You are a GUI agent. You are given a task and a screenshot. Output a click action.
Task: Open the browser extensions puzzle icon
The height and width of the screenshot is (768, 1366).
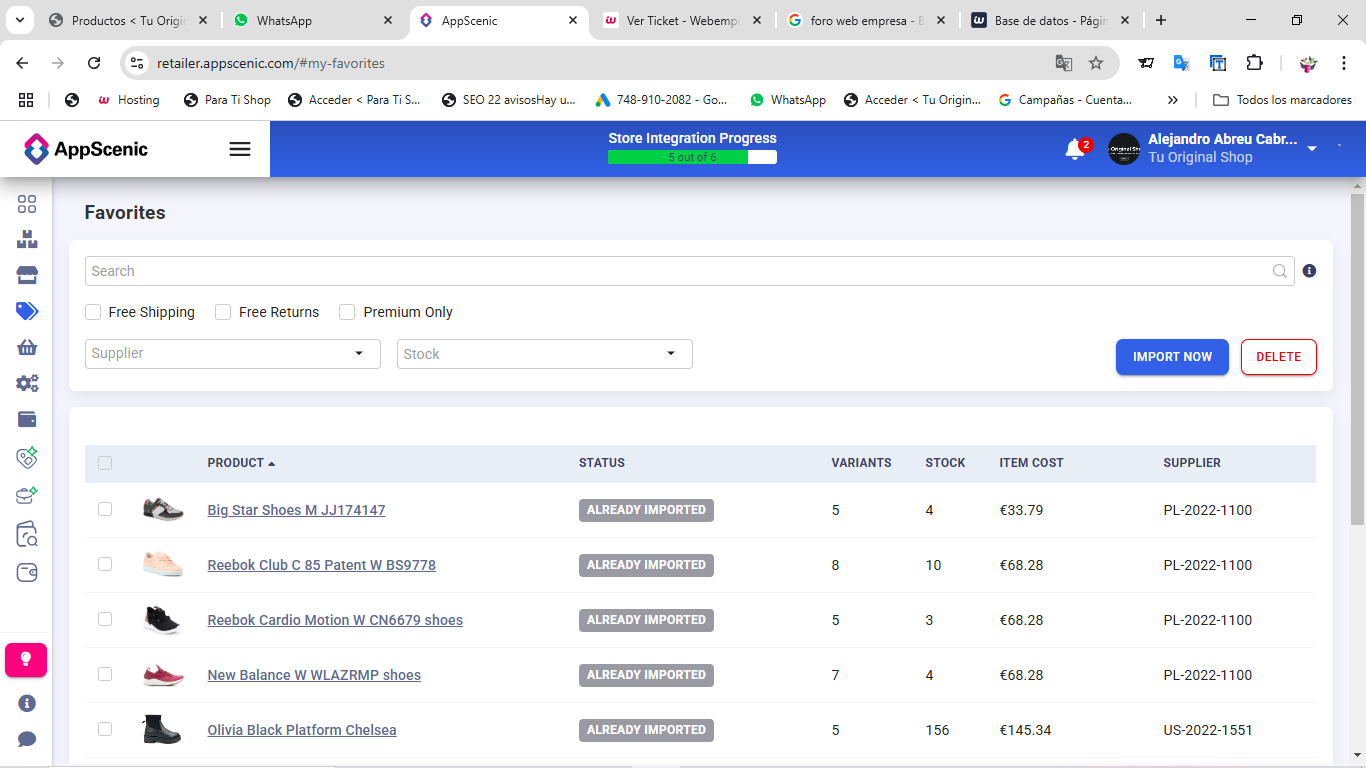pyautogui.click(x=1254, y=63)
